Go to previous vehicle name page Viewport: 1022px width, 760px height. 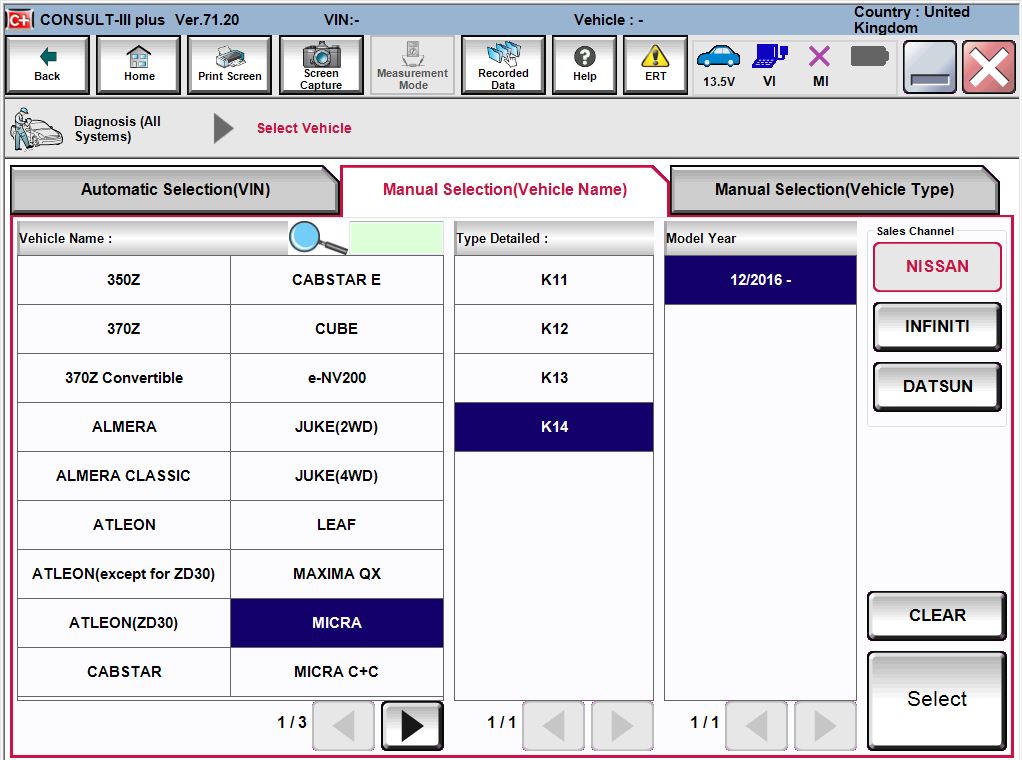coord(343,725)
